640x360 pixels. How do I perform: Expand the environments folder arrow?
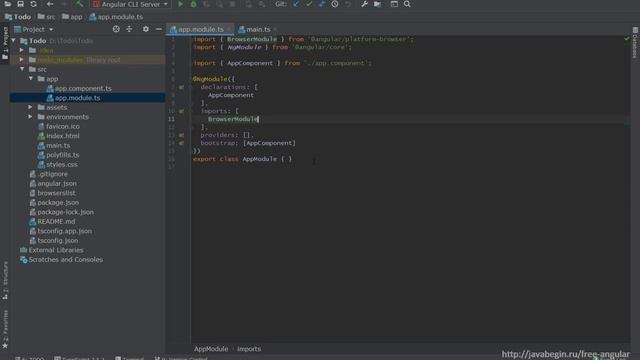(31, 116)
